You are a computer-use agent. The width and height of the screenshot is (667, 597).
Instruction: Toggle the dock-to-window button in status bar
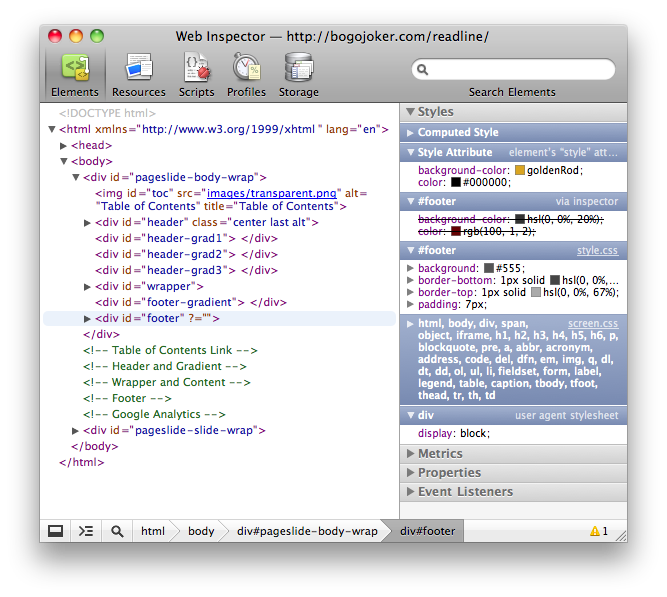56,531
